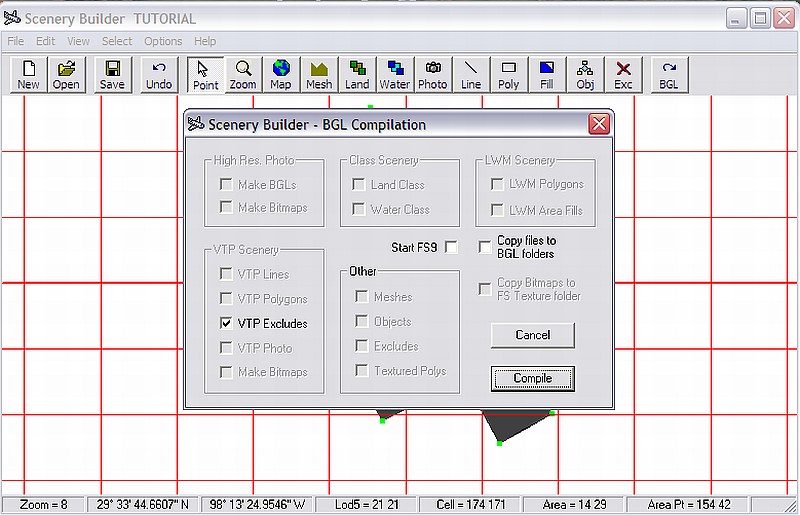Image resolution: width=800 pixels, height=515 pixels.
Task: Toggle the VTP Polygons checkbox
Action: [226, 298]
